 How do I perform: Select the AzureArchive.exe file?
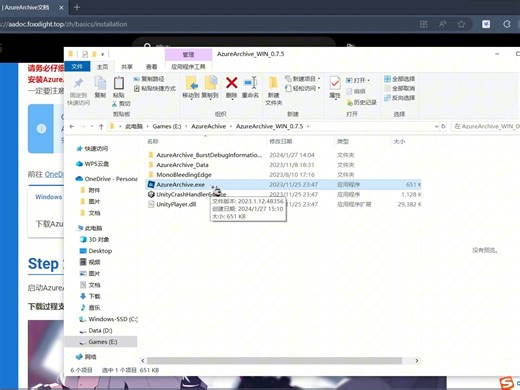point(180,184)
